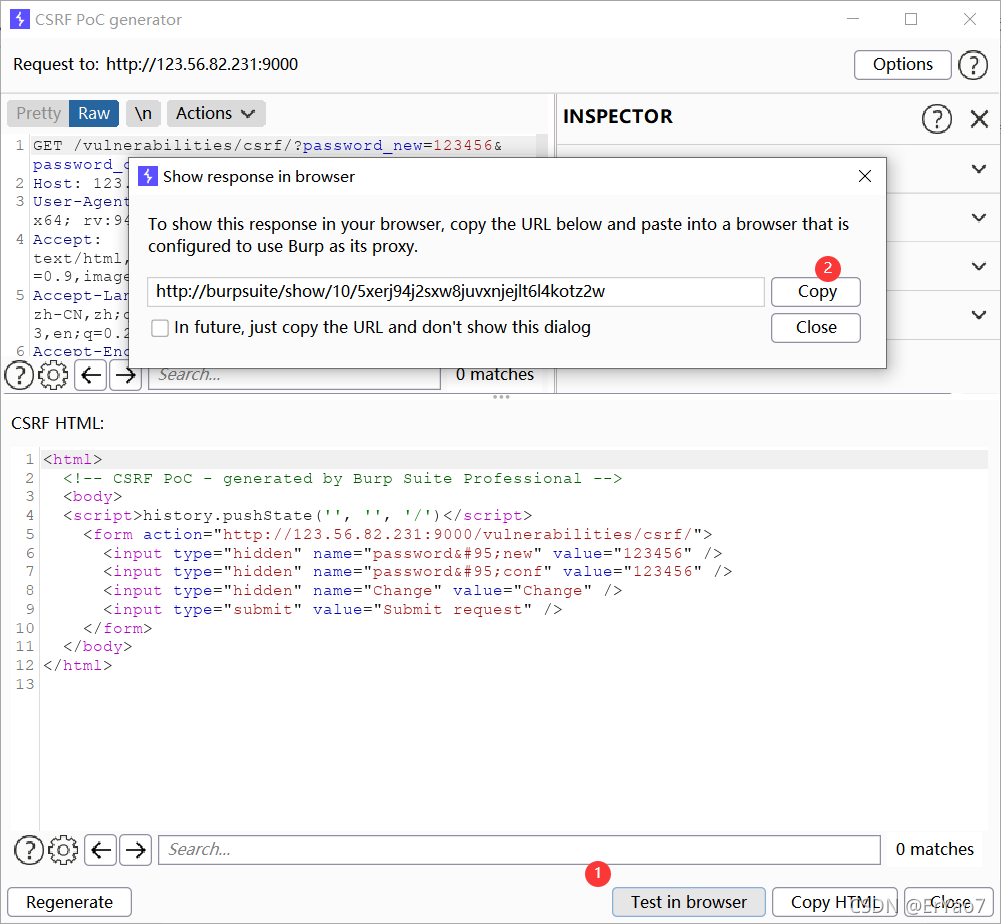Click the CSRF PoC comment line
Screen dimensions: 1001x924
click(x=342, y=479)
